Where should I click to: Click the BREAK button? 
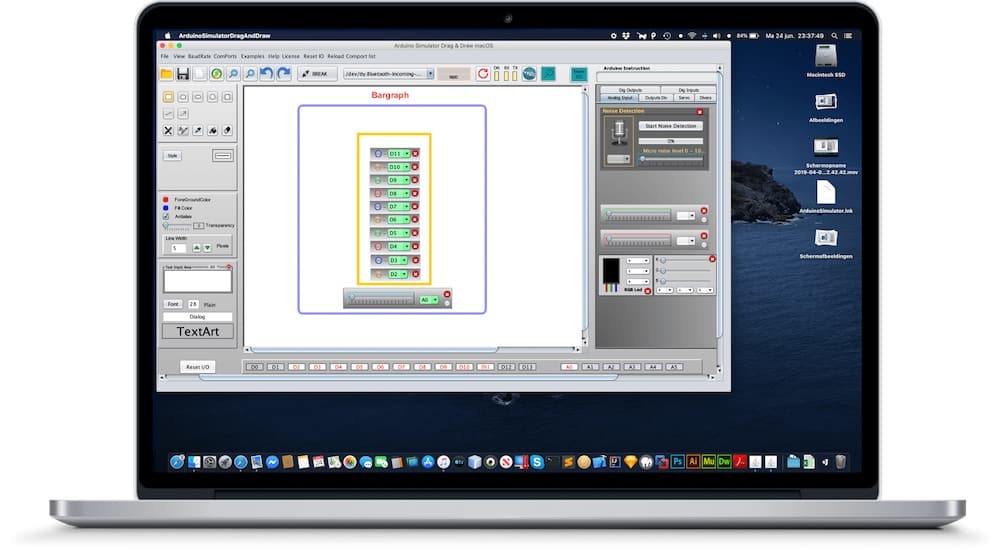pyautogui.click(x=316, y=74)
